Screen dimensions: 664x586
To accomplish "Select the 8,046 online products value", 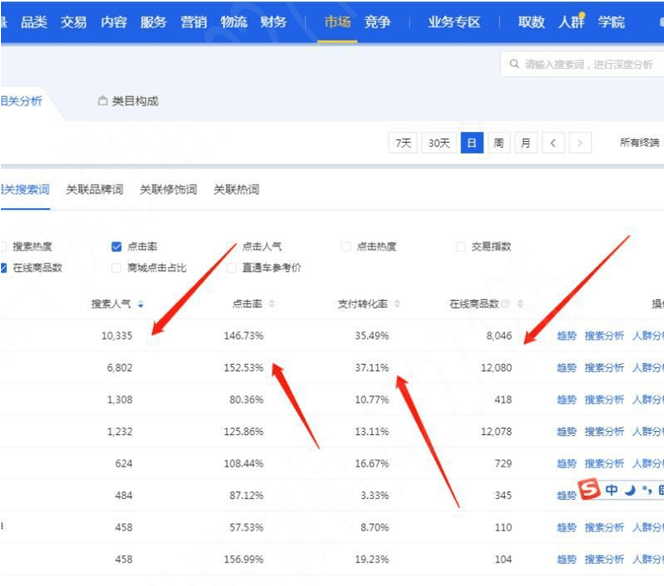I will [499, 336].
